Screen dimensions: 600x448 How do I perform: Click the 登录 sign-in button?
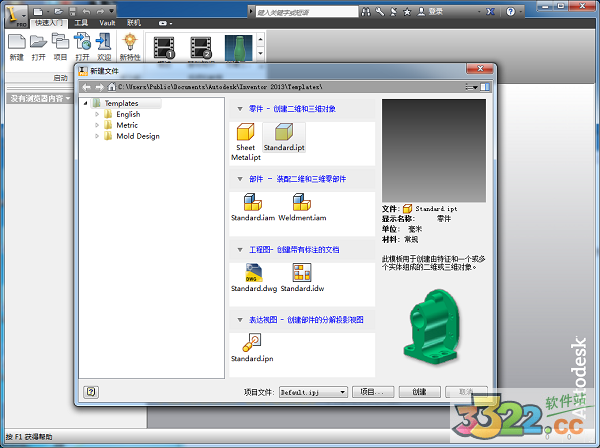tap(430, 12)
